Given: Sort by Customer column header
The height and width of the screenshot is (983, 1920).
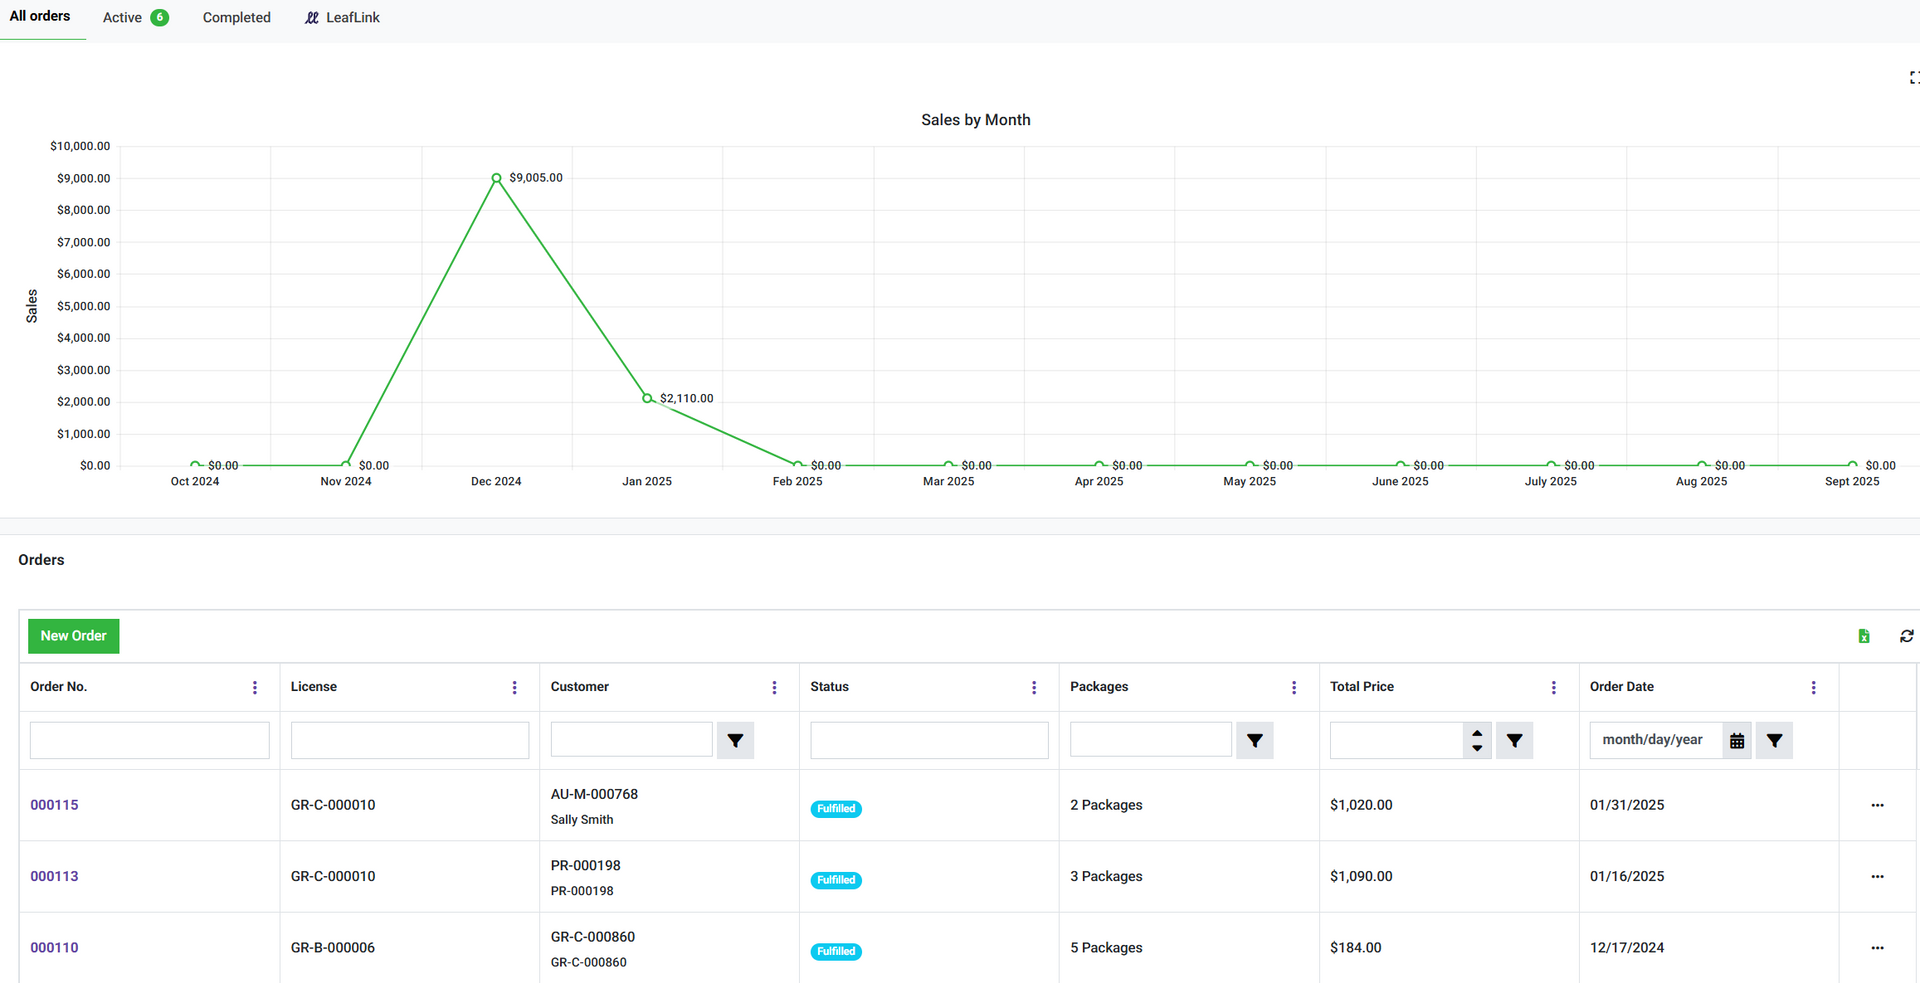Looking at the screenshot, I should coord(580,687).
